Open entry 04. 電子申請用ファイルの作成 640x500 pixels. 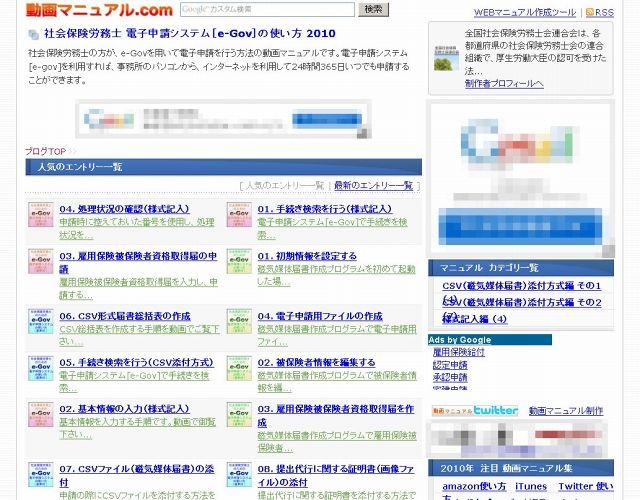pos(320,316)
